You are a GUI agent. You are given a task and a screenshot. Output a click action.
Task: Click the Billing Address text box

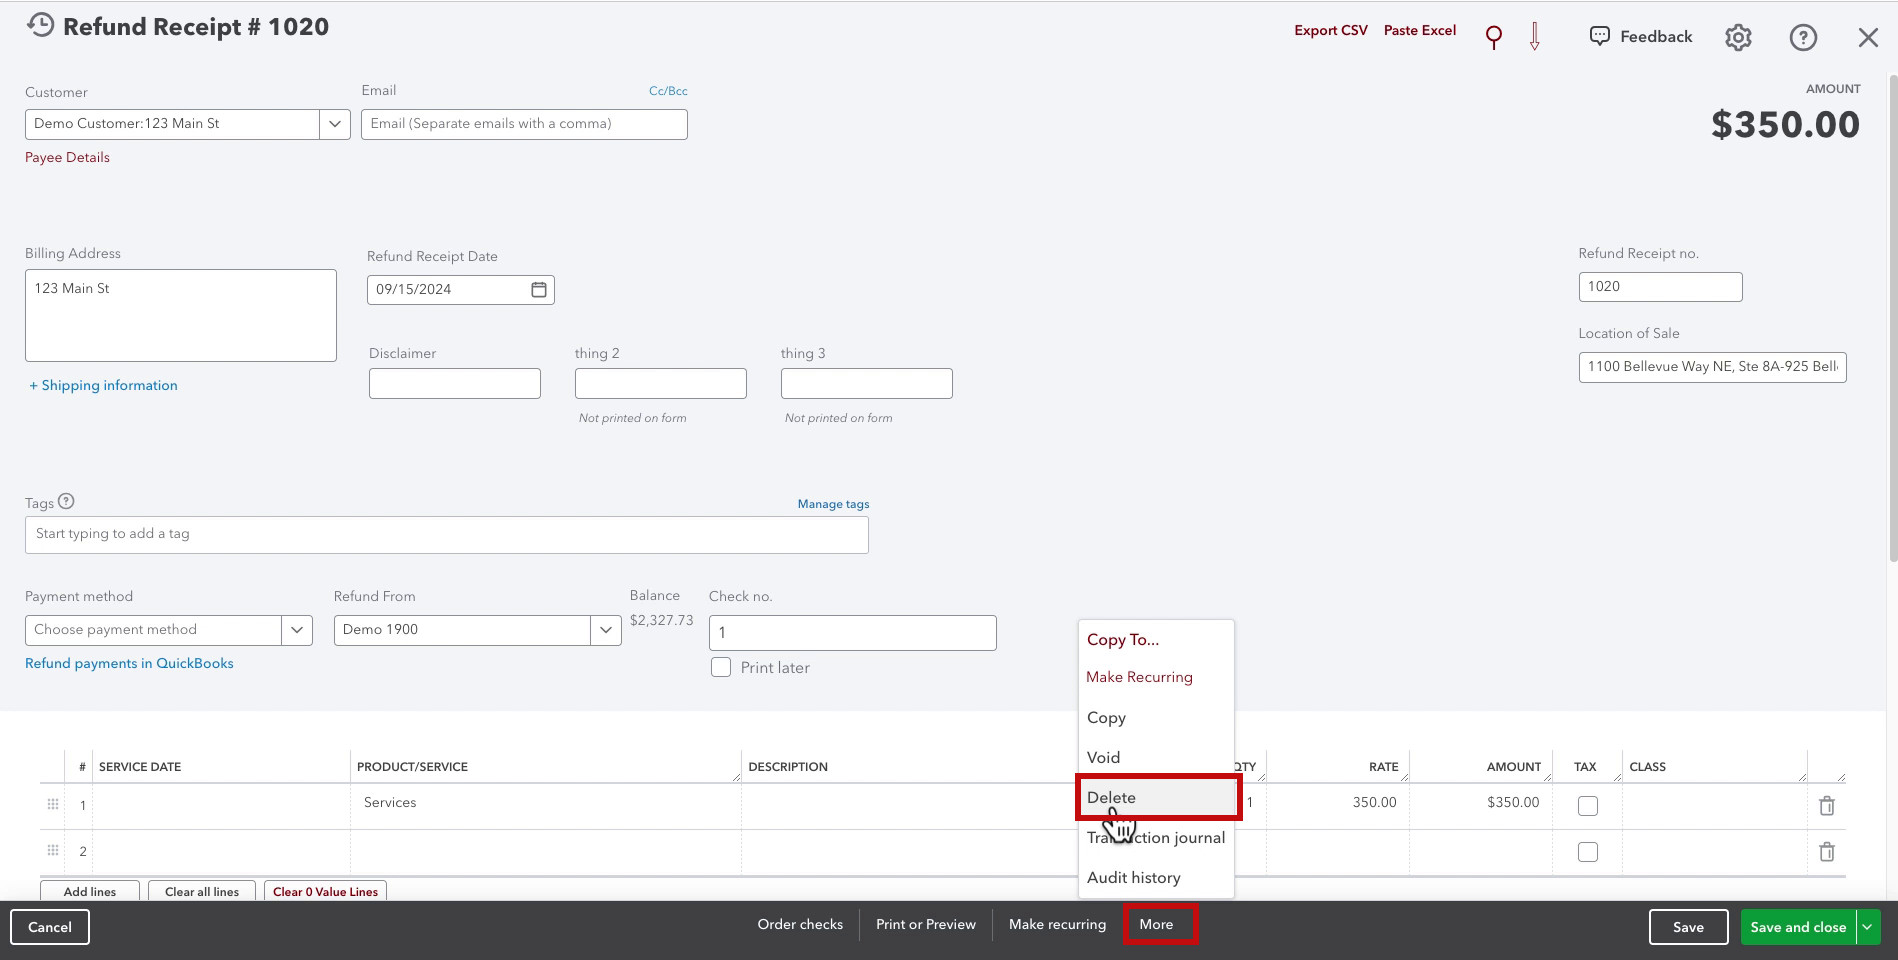[181, 315]
